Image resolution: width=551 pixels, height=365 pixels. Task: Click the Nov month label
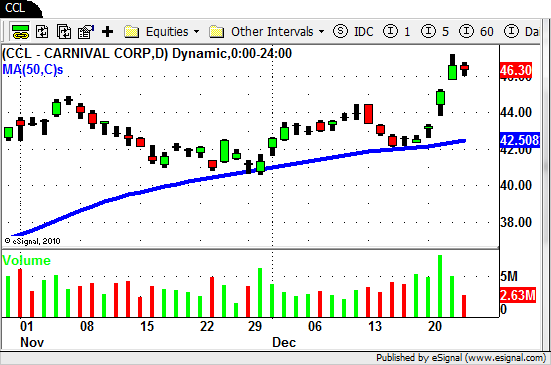tap(32, 342)
